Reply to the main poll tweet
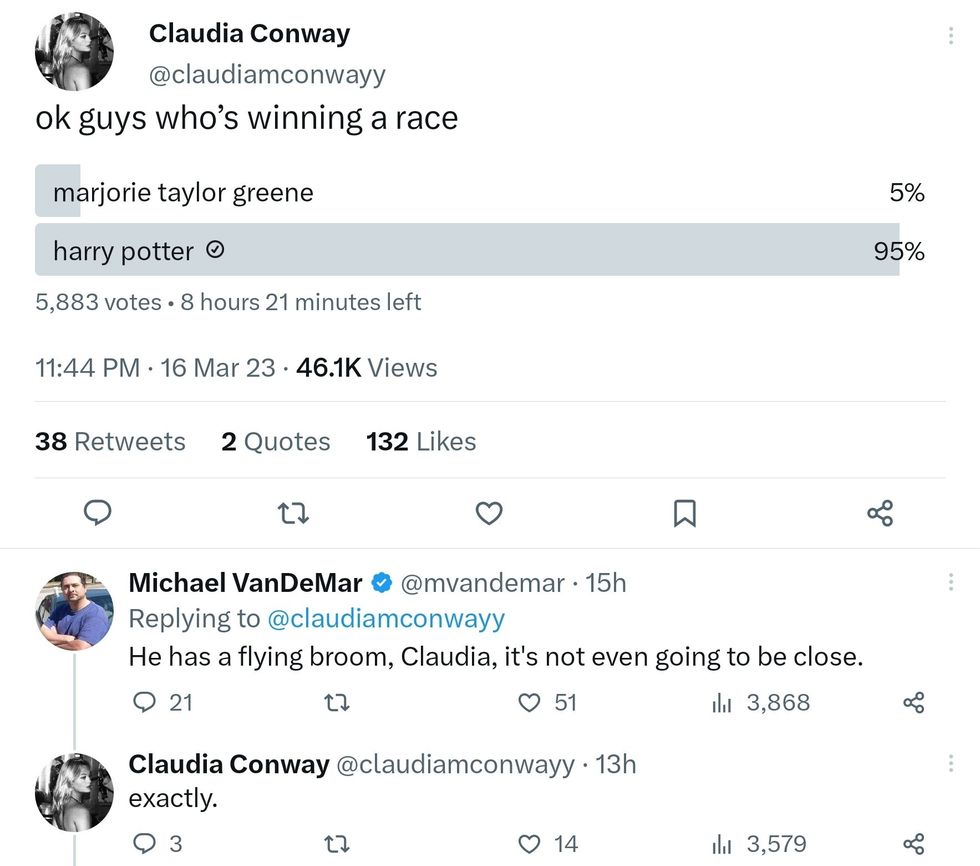980x866 pixels. click(x=96, y=513)
